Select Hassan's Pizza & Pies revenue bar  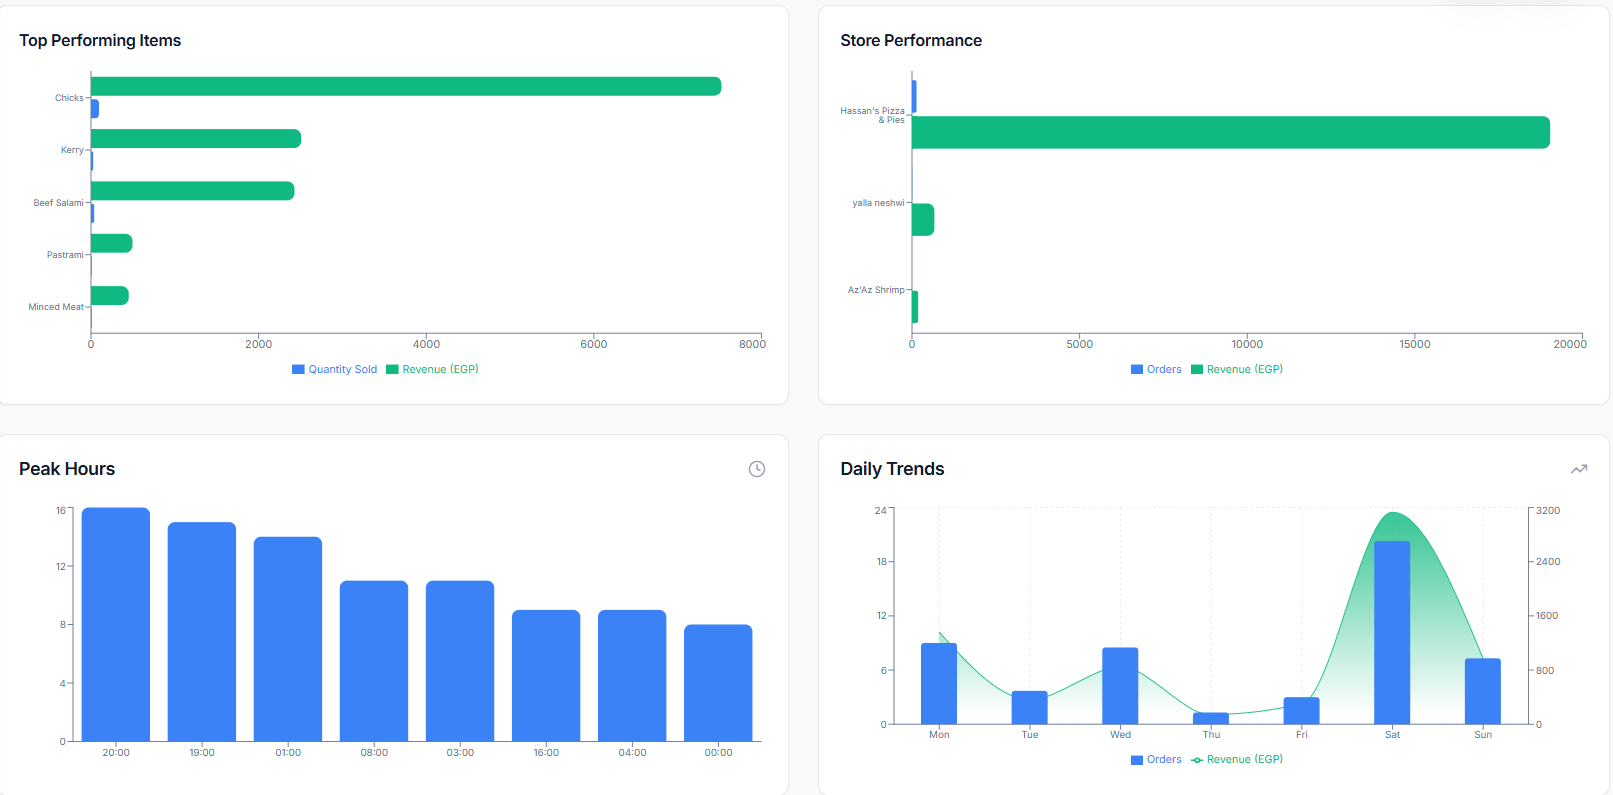(1230, 132)
